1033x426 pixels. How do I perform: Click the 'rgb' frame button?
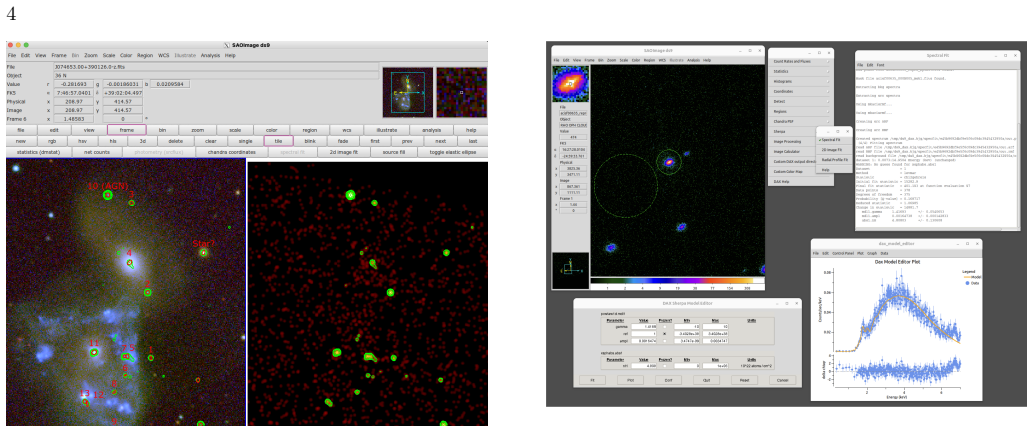(51, 141)
